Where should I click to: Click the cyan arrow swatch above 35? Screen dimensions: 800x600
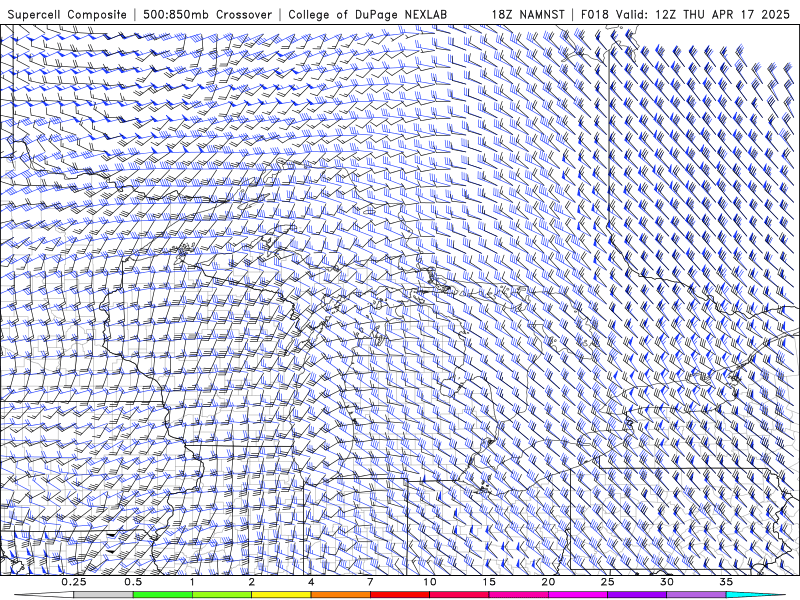pyautogui.click(x=756, y=595)
